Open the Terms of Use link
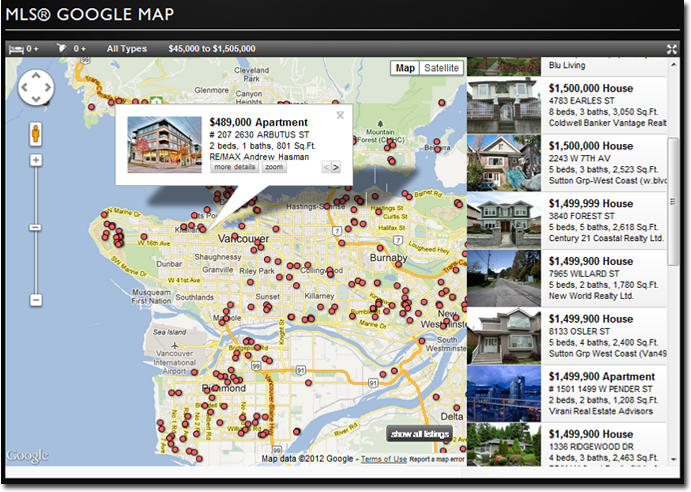This screenshot has width=691, height=492. [x=383, y=459]
